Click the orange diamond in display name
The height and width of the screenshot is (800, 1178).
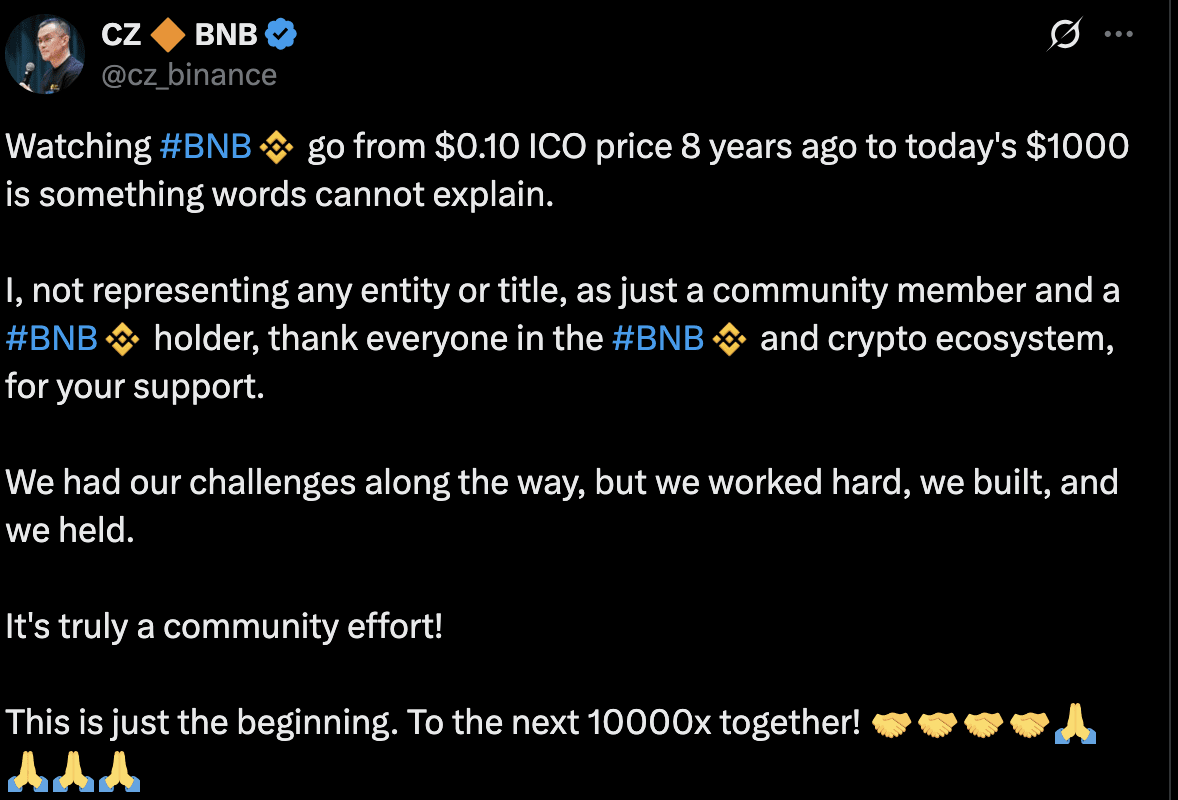(168, 35)
